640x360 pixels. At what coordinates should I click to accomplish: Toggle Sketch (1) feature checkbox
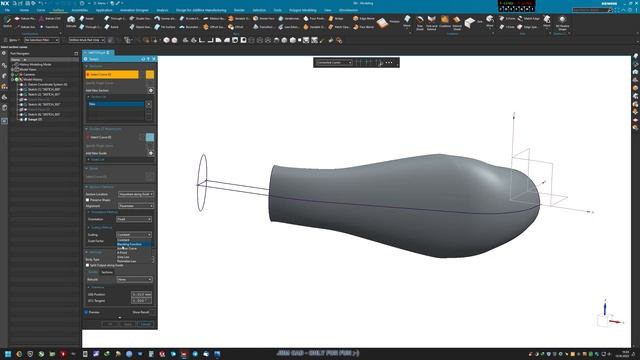pos(21,89)
